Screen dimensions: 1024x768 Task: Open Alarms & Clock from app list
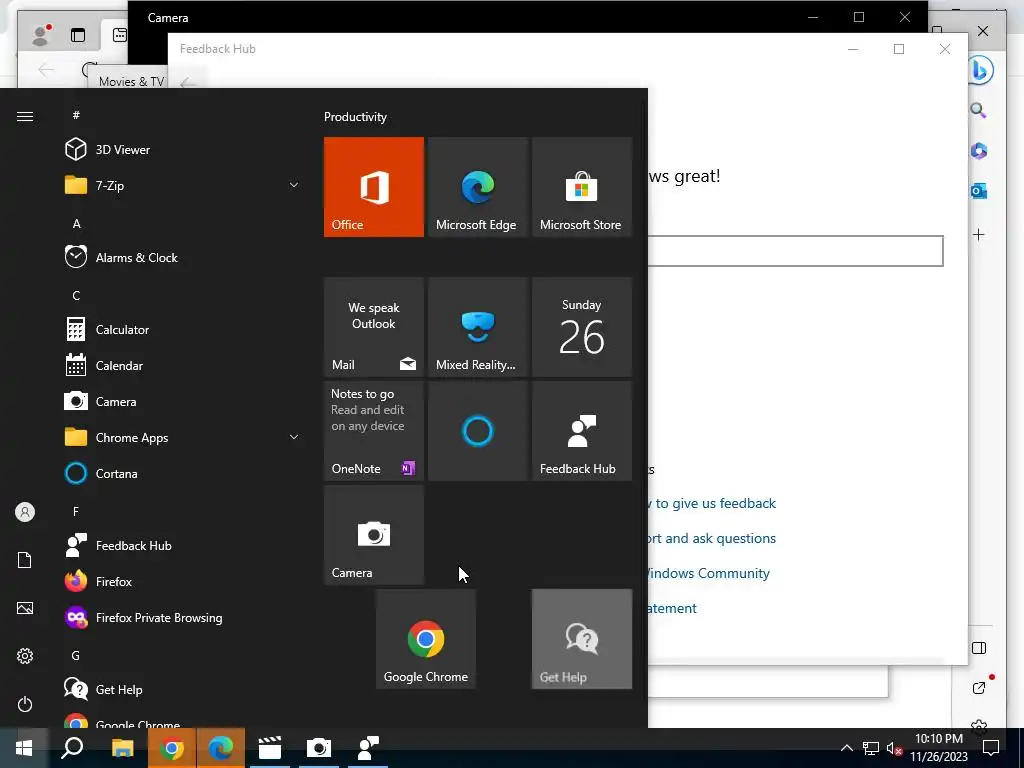[x=183, y=257]
